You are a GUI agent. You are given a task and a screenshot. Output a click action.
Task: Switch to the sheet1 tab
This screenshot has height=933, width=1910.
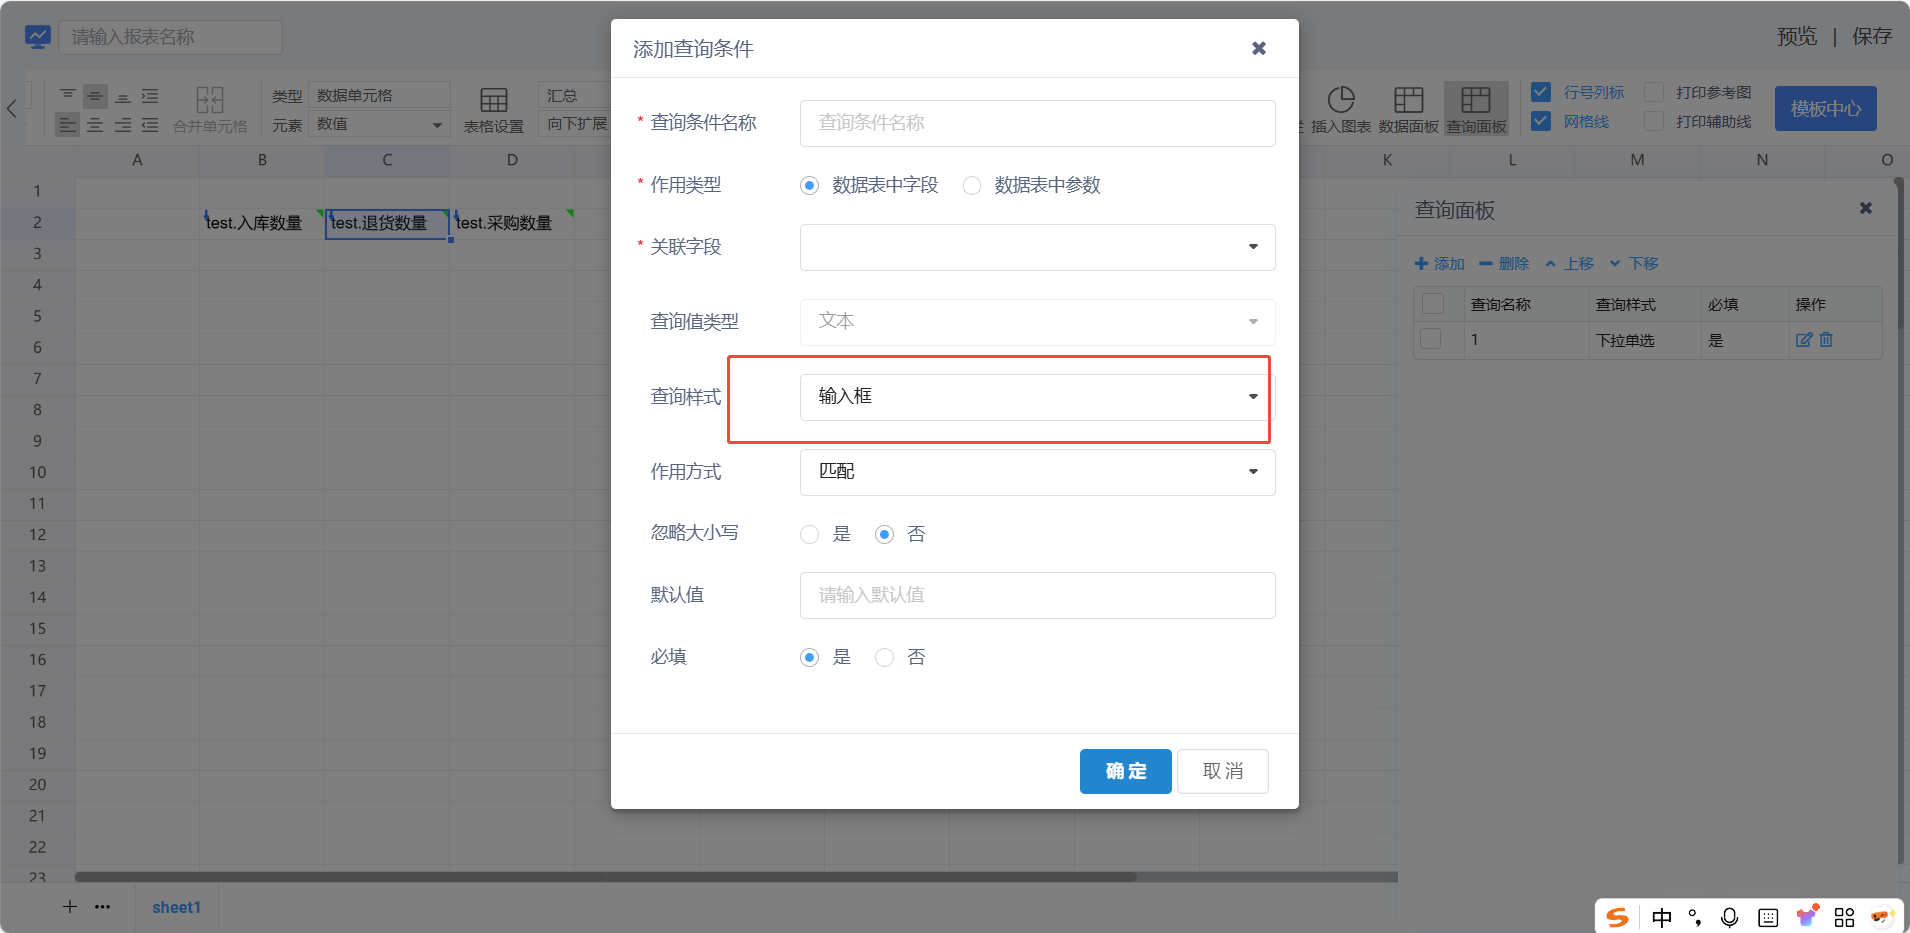click(x=176, y=907)
